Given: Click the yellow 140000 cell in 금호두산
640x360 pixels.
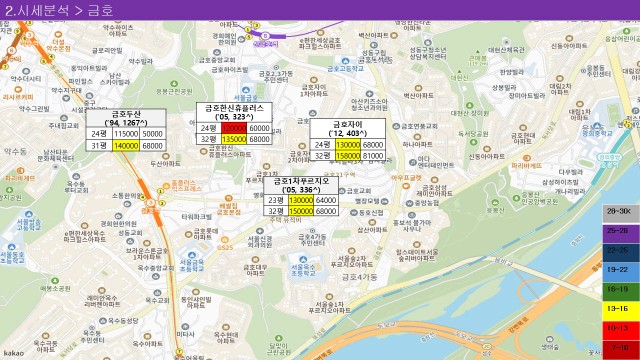Looking at the screenshot, I should [x=126, y=146].
